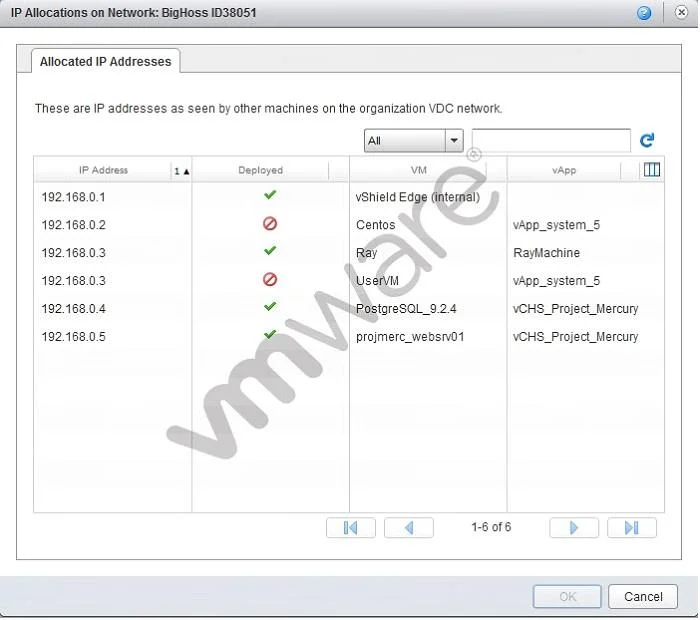Go to last page of results
Screen dimensions: 700x620
point(632,528)
